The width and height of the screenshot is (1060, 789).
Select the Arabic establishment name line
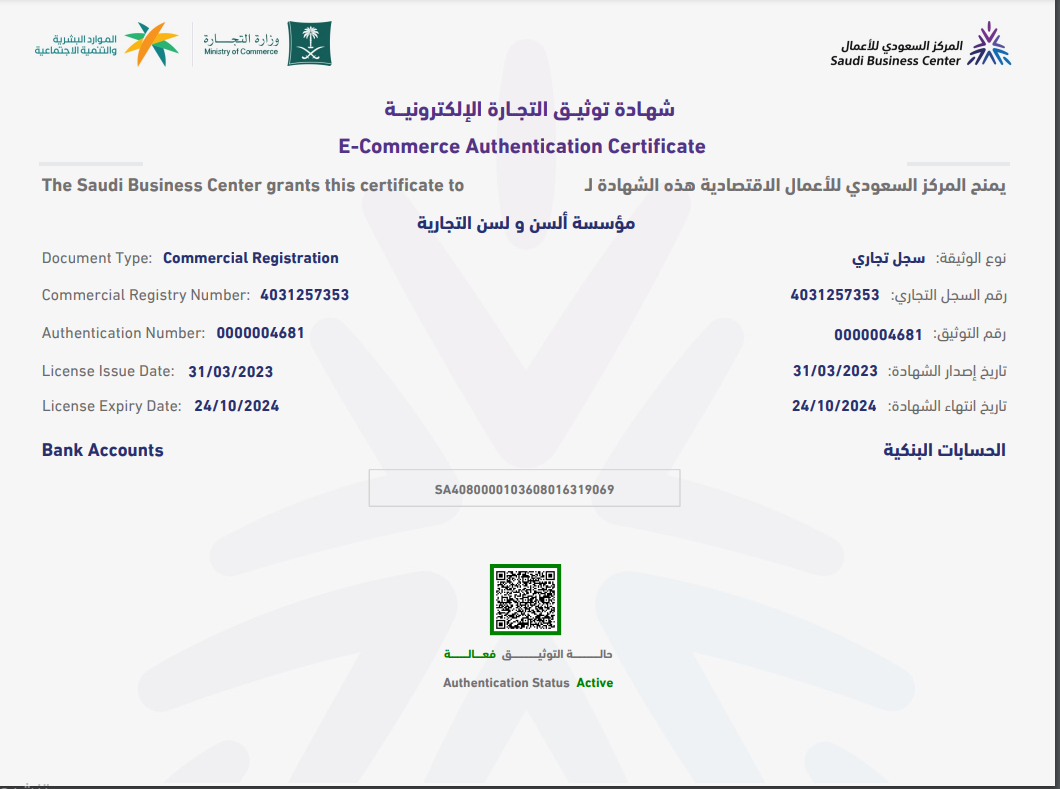[526, 223]
